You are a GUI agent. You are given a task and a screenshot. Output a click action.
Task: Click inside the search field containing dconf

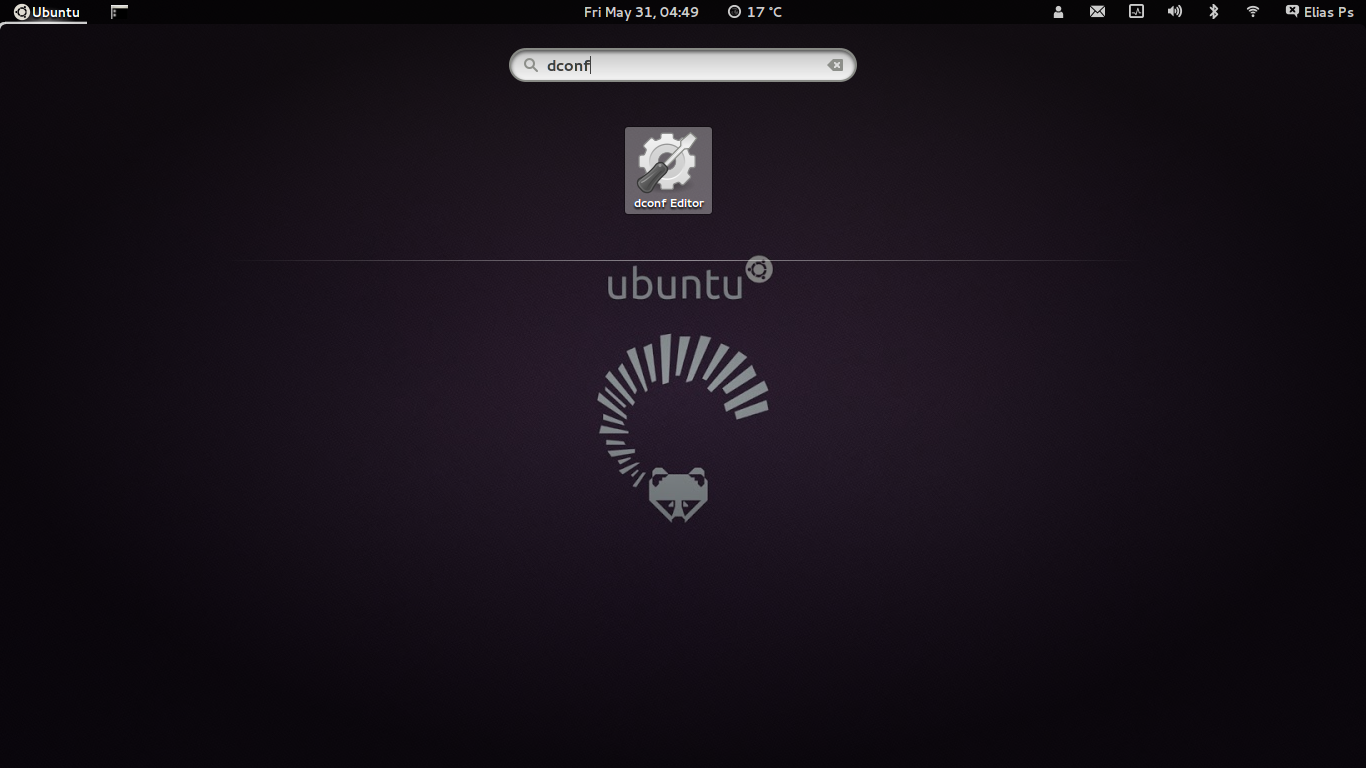(x=690, y=66)
